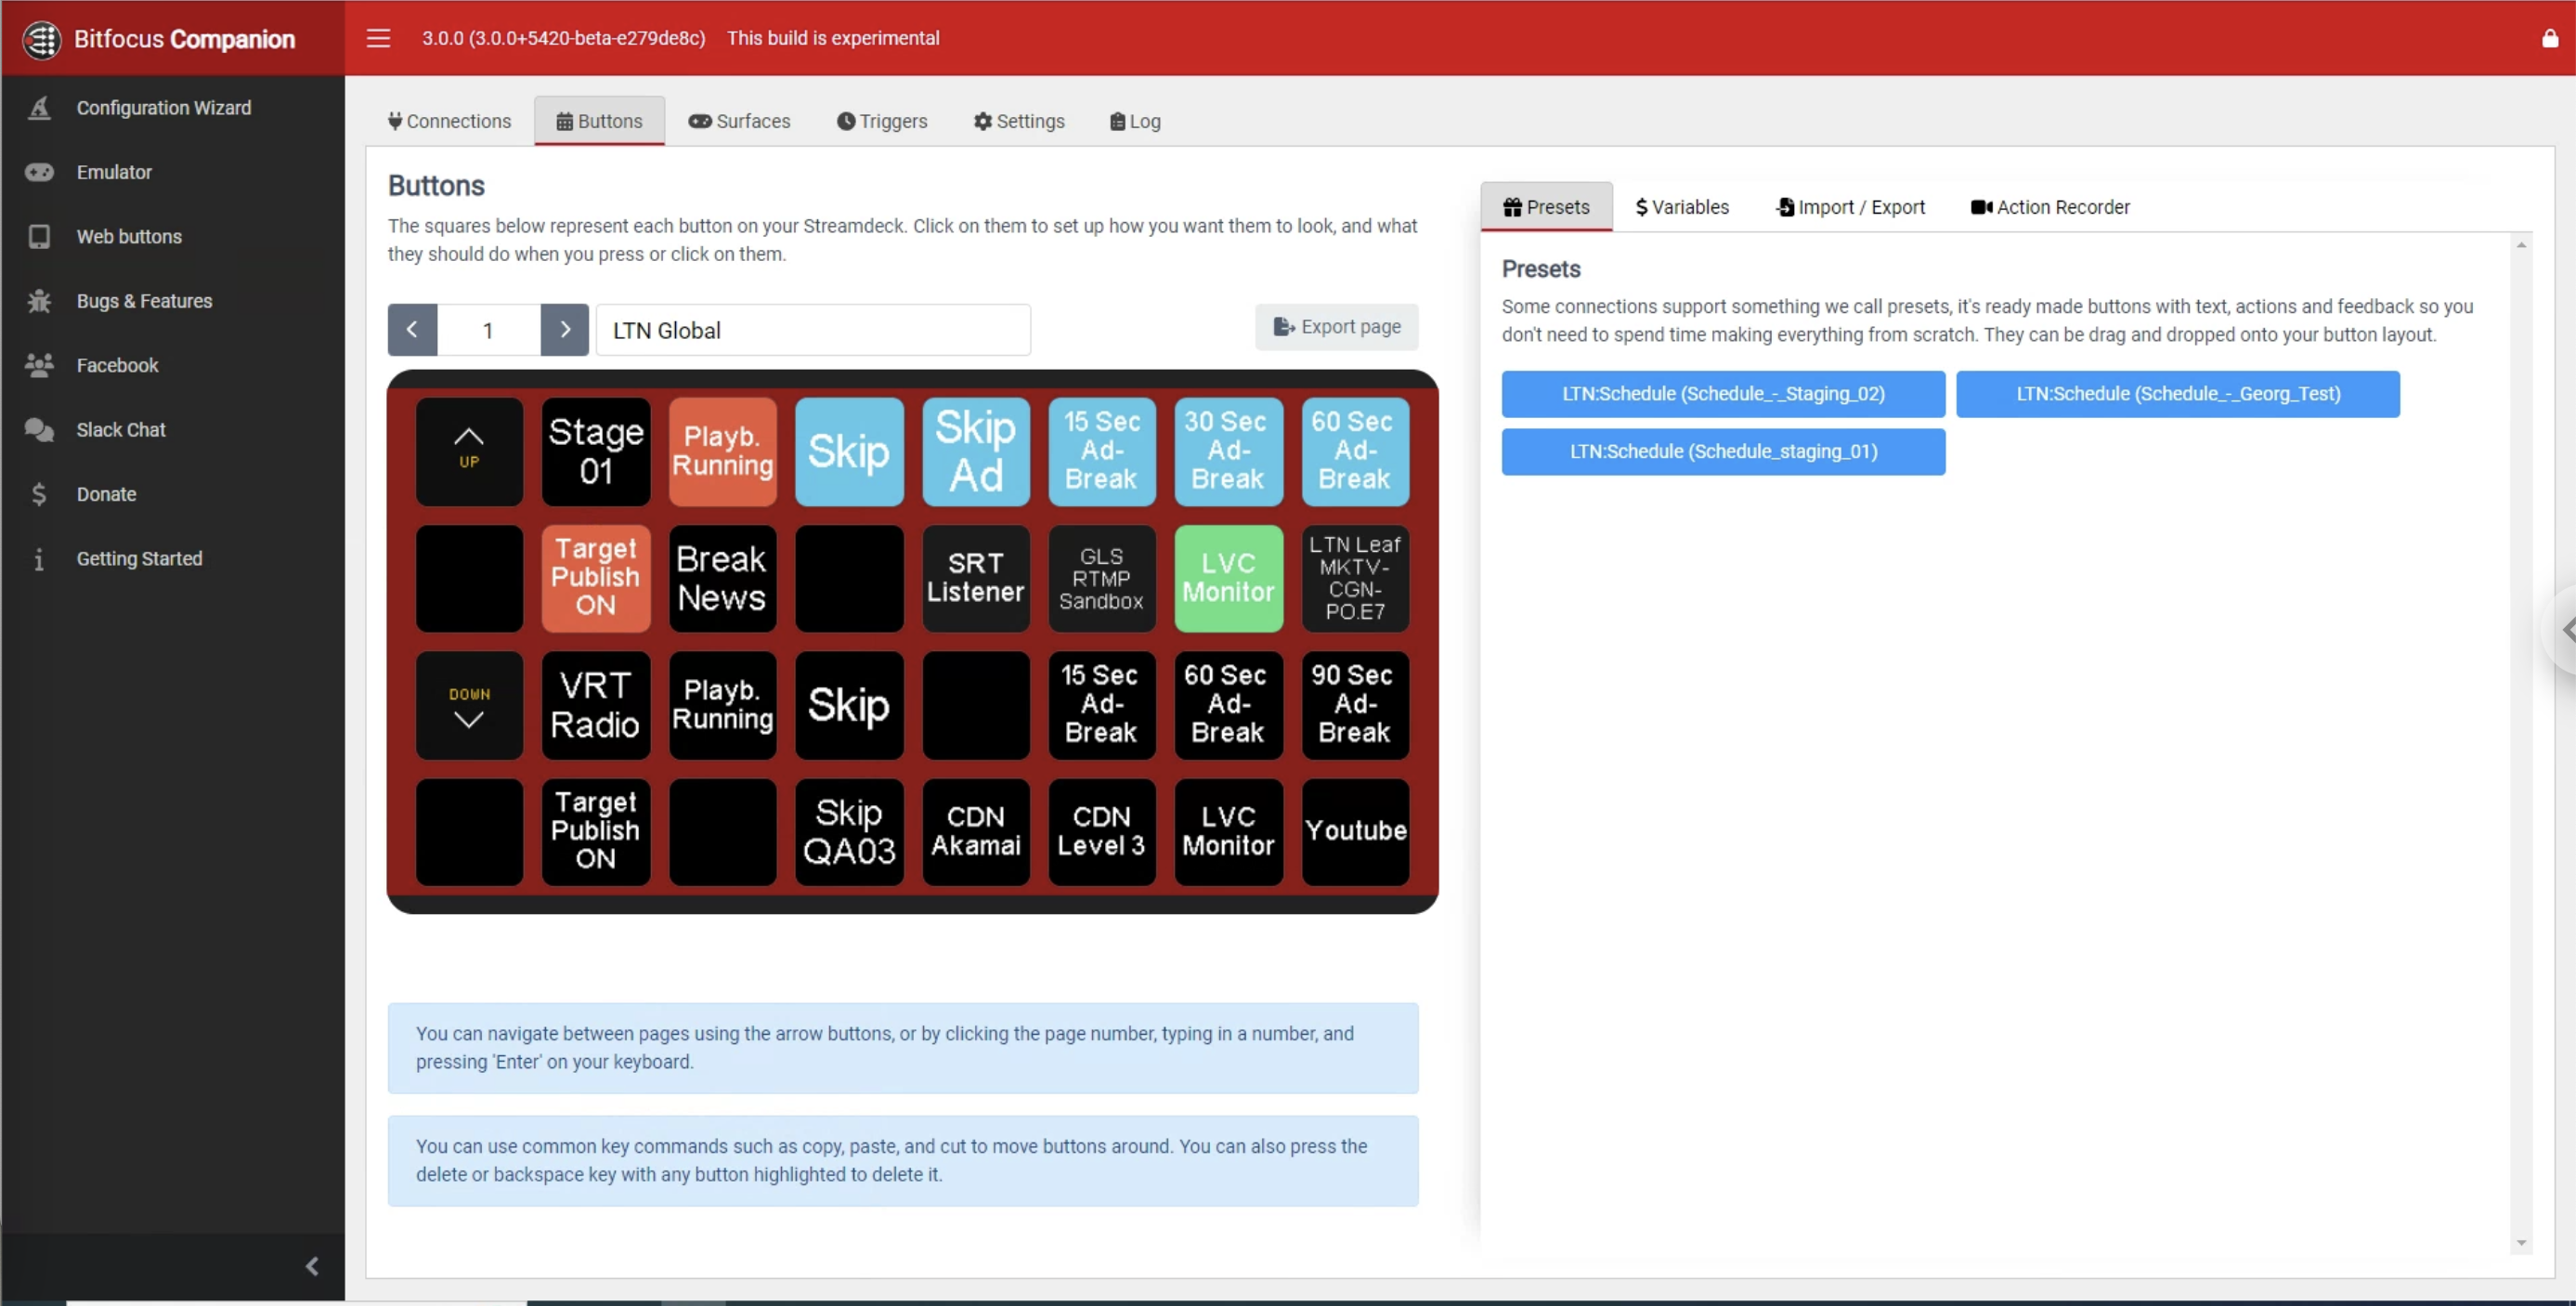This screenshot has height=1306, width=2576.
Task: Select the LTN:Schedule (Schedule_-_Georg_Test) preset
Action: pyautogui.click(x=2177, y=393)
